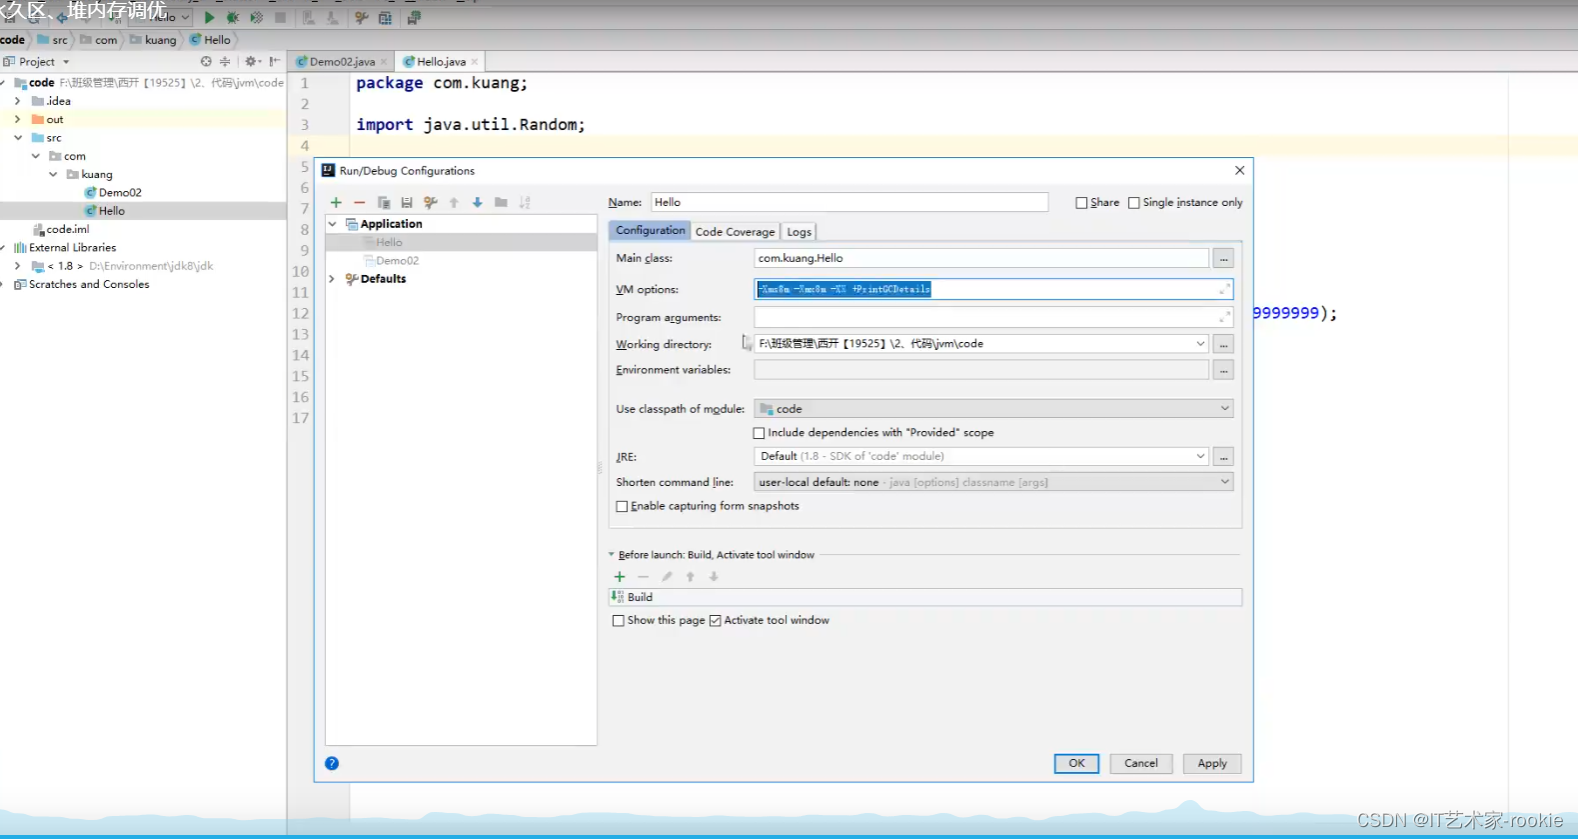This screenshot has height=839, width=1578.
Task: Enable the Single instance only checkbox
Action: [1134, 203]
